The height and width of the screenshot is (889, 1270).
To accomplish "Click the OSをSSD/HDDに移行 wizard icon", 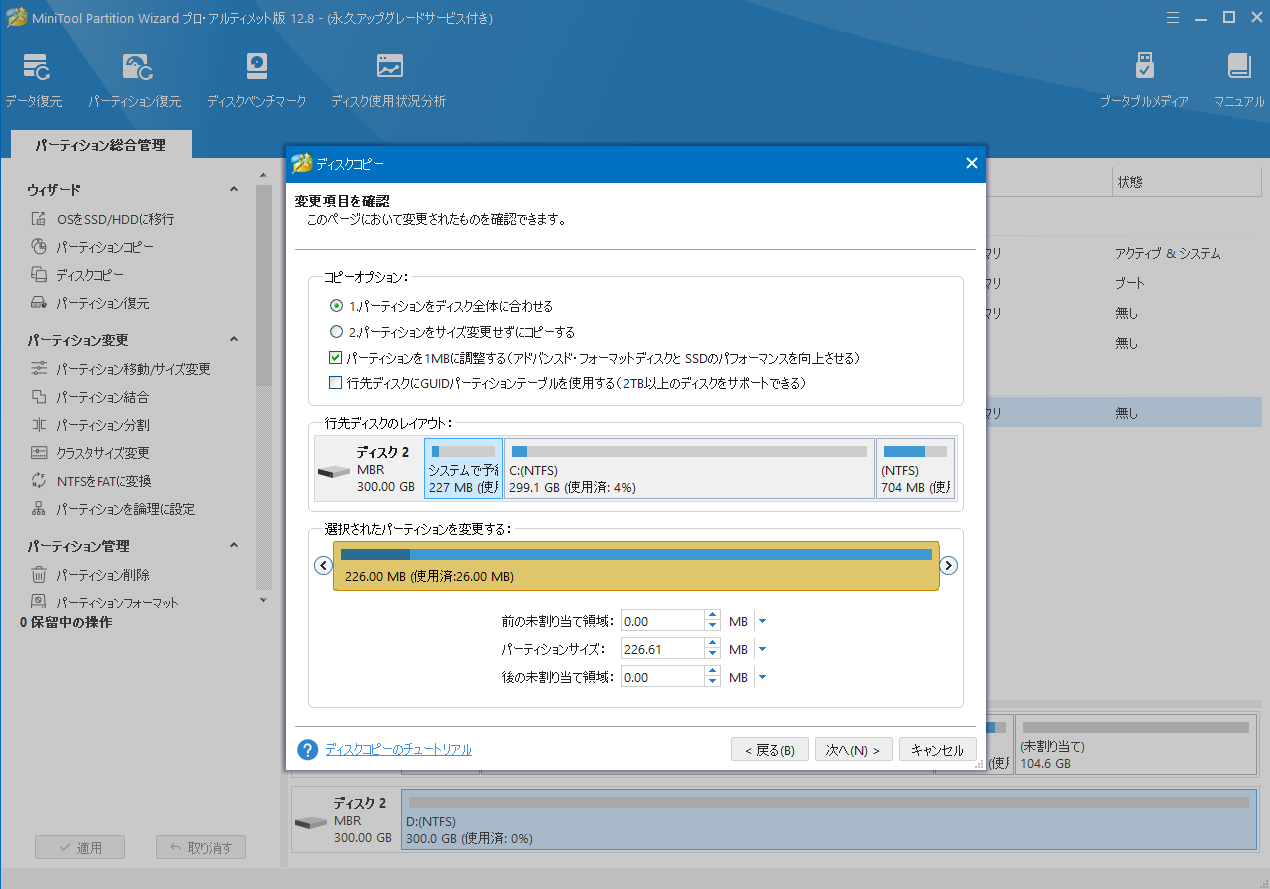I will pyautogui.click(x=39, y=219).
